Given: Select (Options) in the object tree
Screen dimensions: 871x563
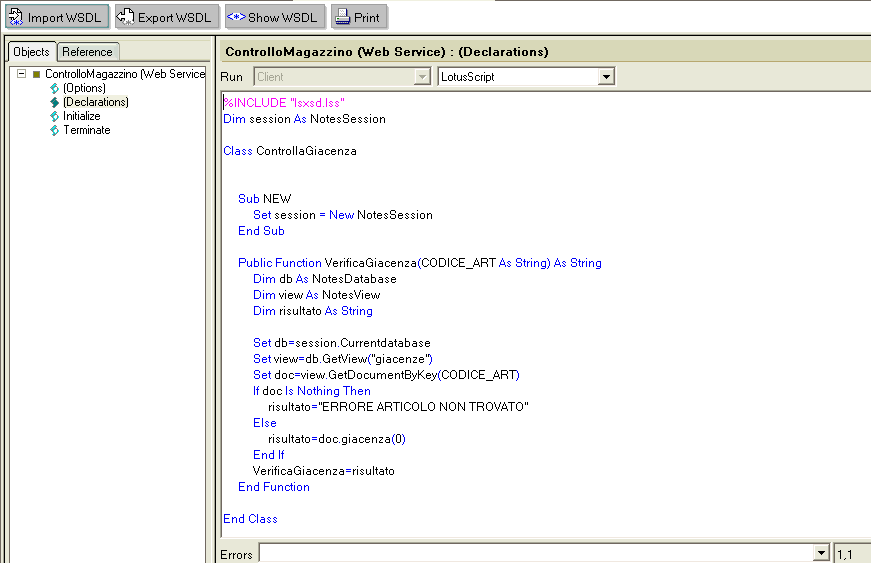Looking at the screenshot, I should coord(84,88).
